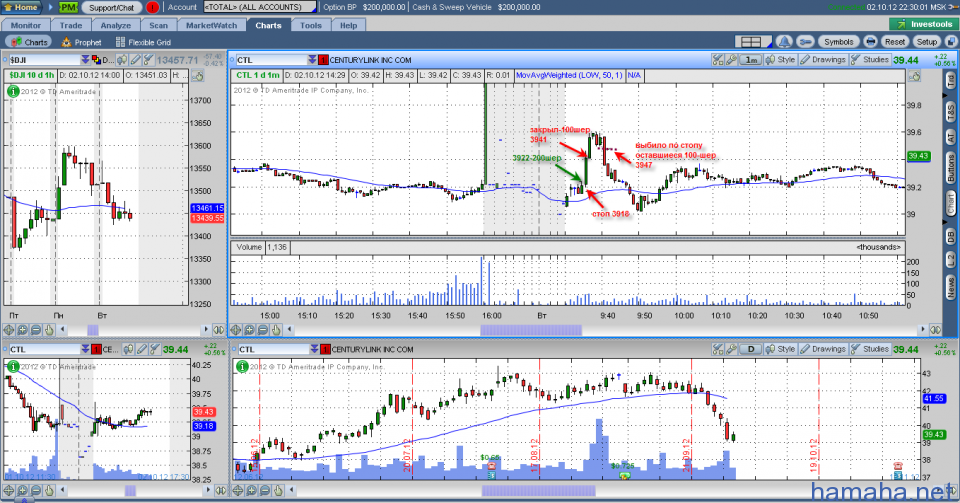
Task: Click the green info icon on the daily CTL chart
Action: coord(242,367)
